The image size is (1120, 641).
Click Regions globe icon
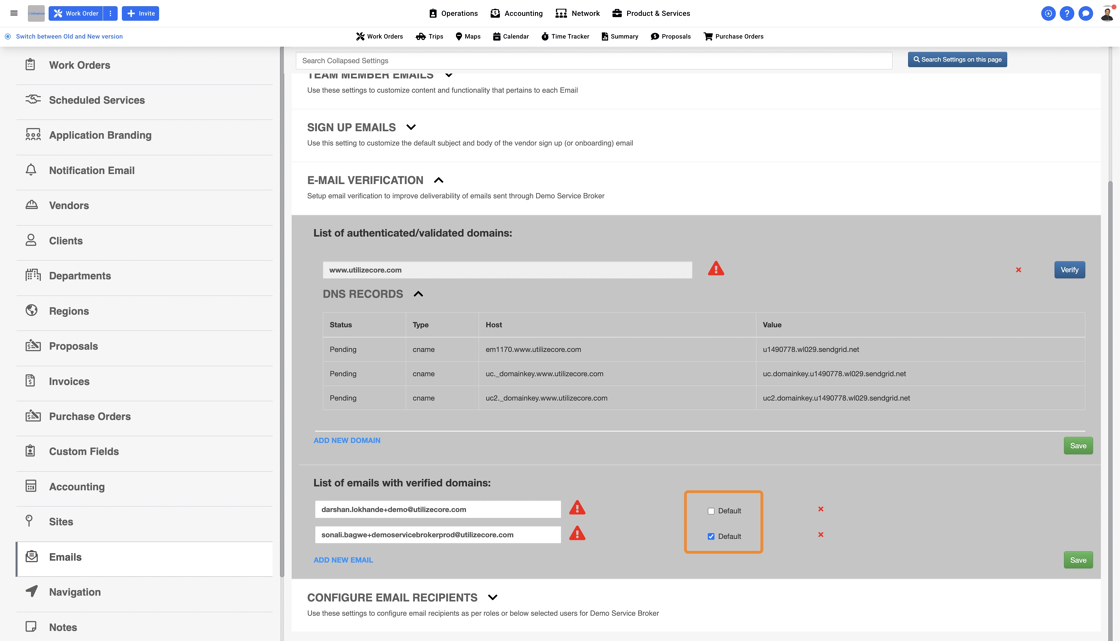pyautogui.click(x=31, y=310)
